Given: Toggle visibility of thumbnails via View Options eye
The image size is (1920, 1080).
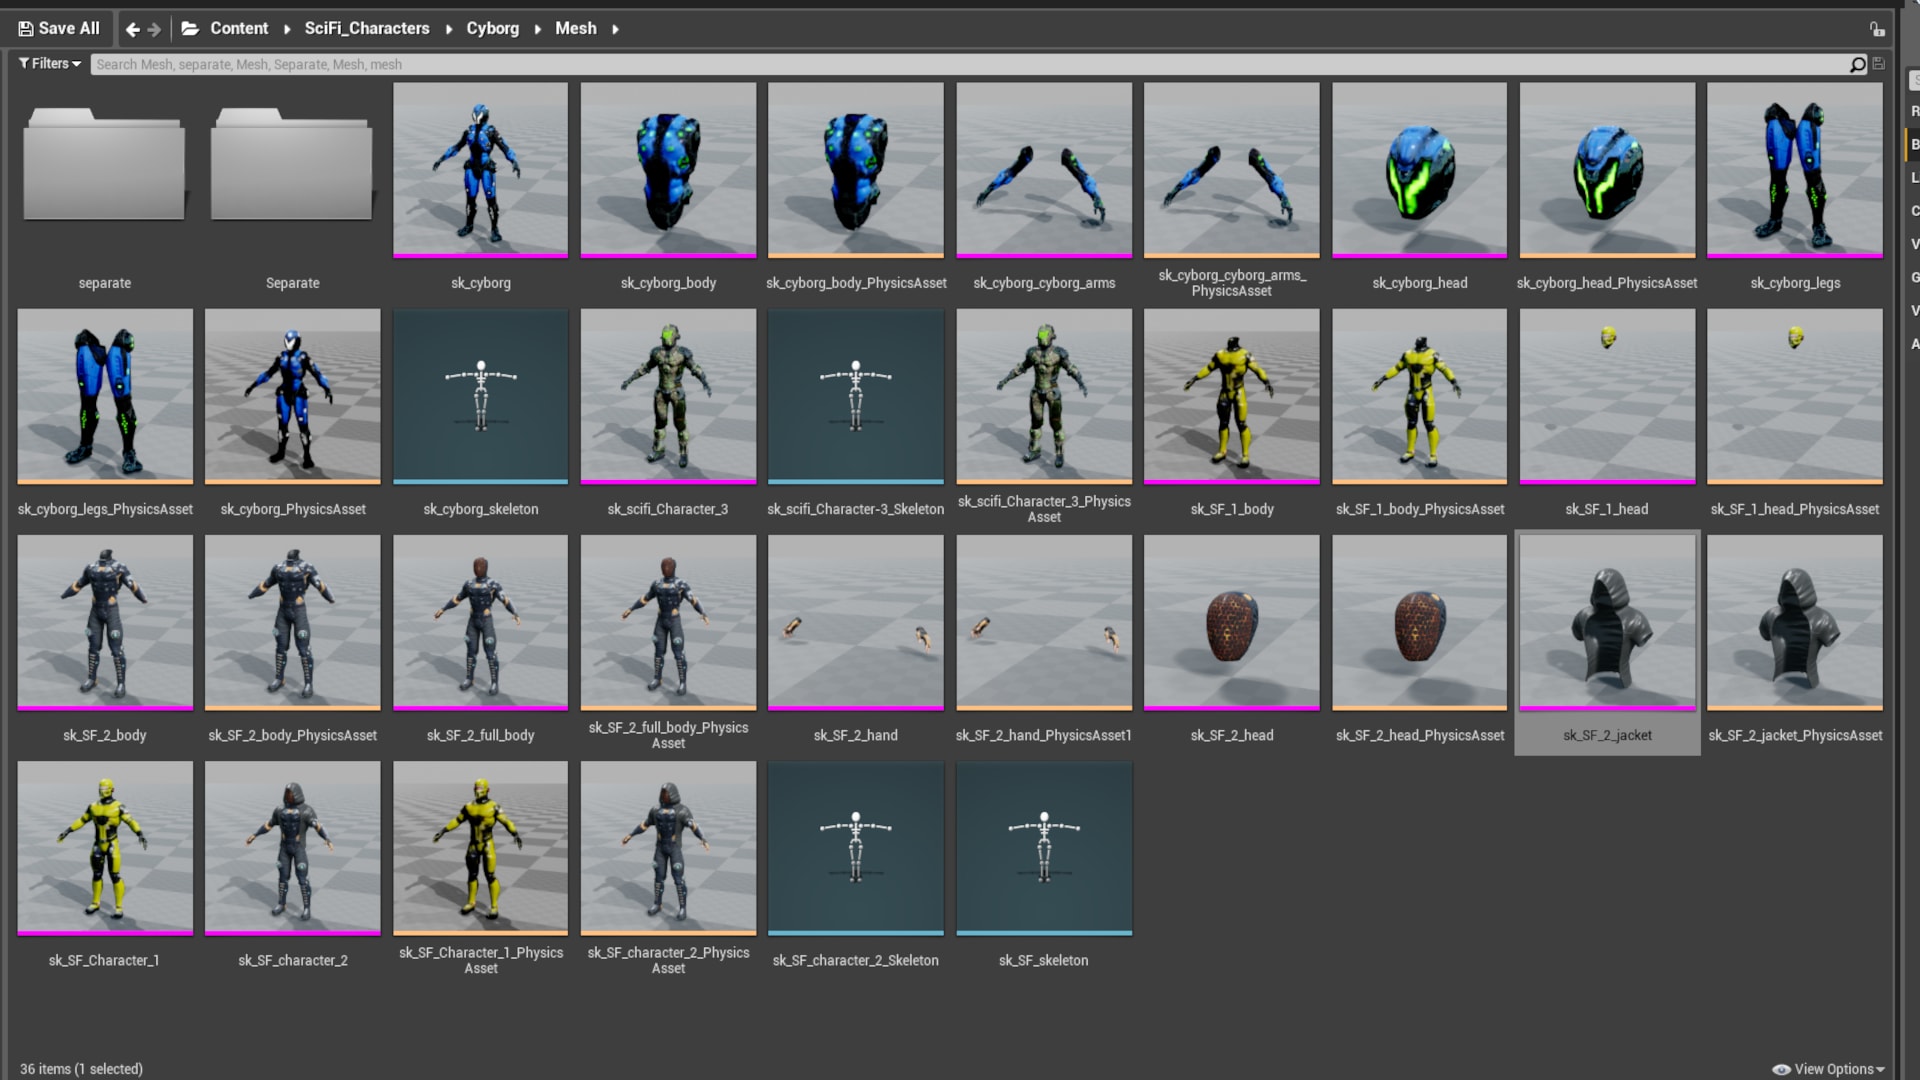Looking at the screenshot, I should point(1782,1068).
